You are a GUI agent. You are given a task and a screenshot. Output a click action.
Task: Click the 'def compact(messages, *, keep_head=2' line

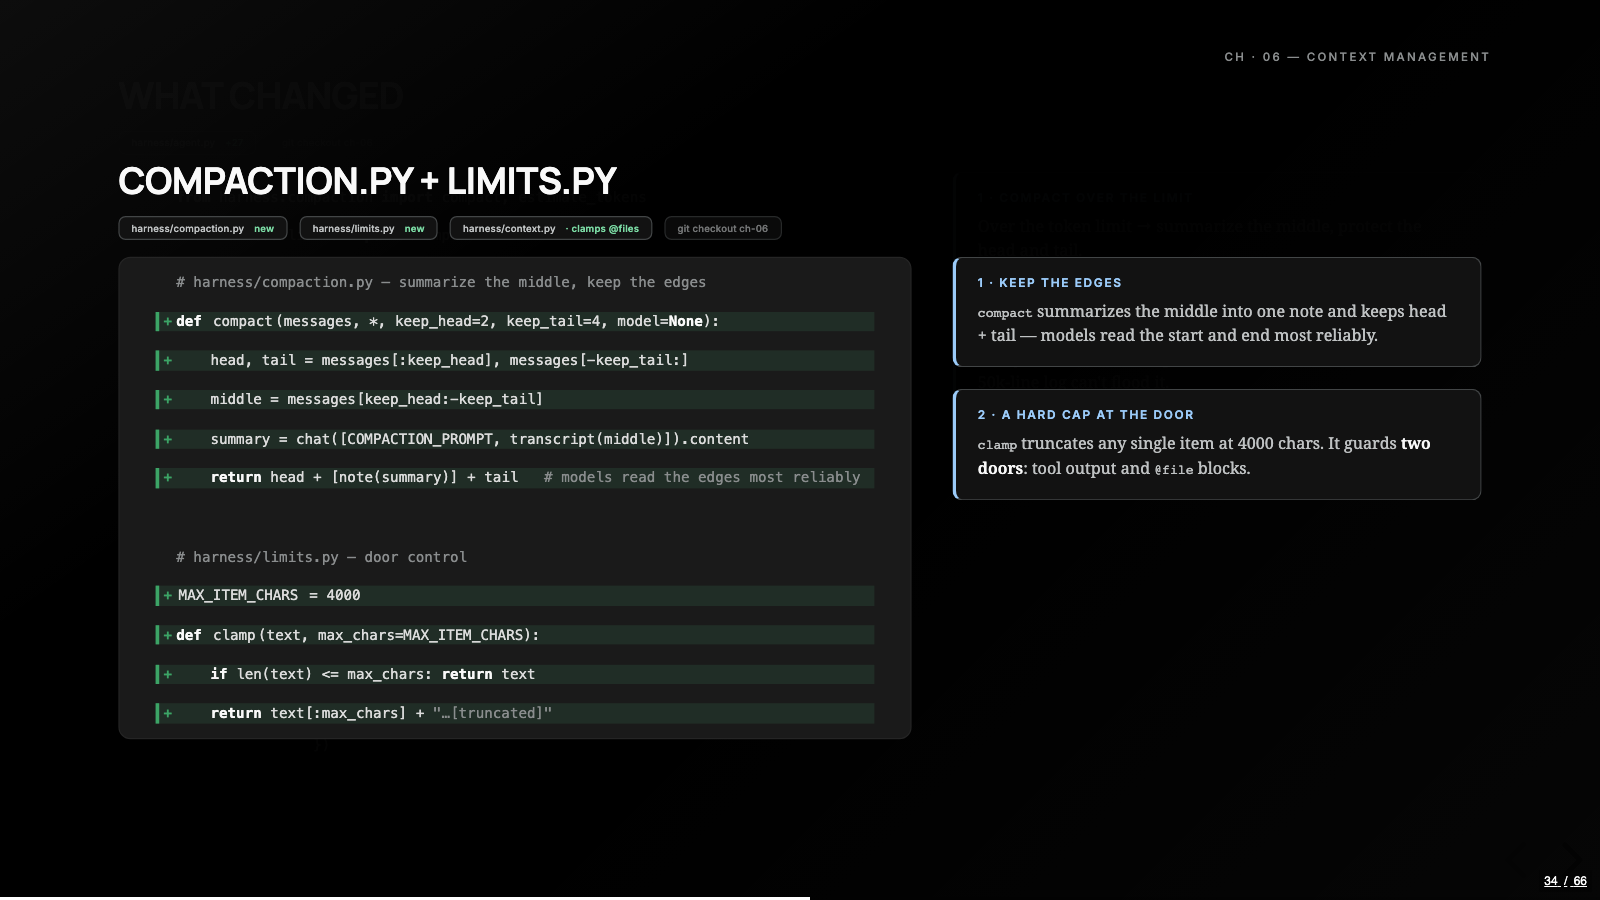coord(515,321)
